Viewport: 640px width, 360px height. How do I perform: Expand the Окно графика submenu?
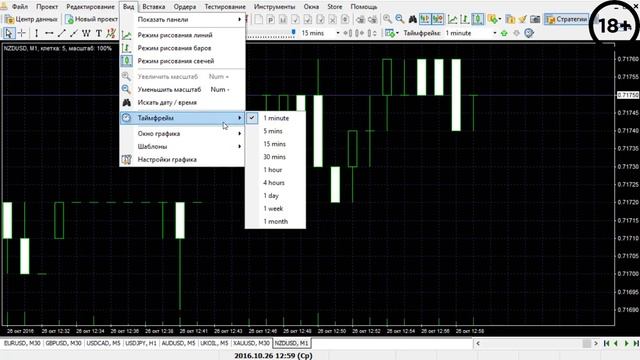[182, 133]
